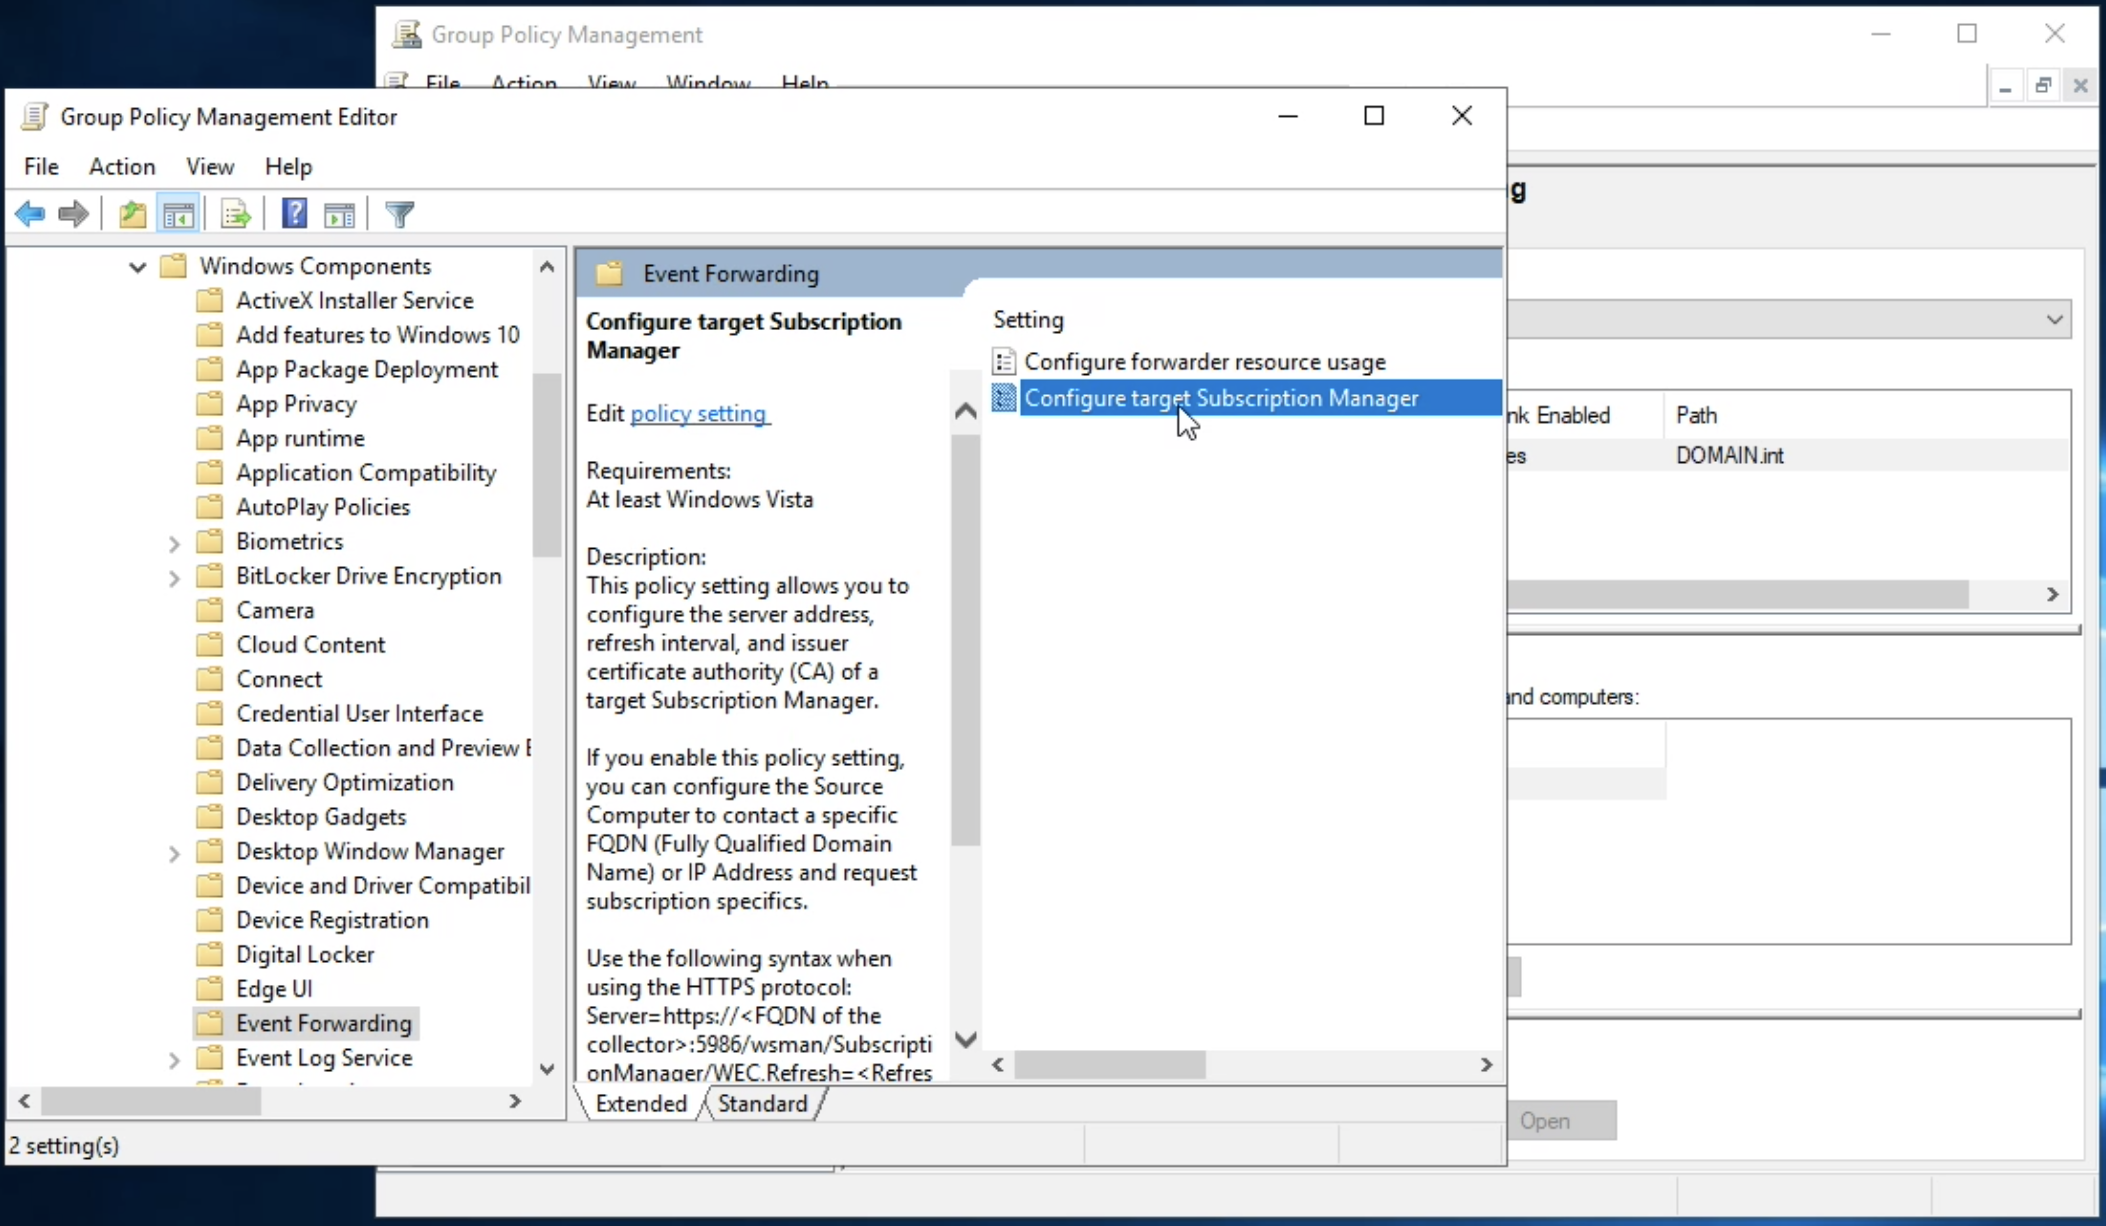Click the policy setting edit link

699,413
